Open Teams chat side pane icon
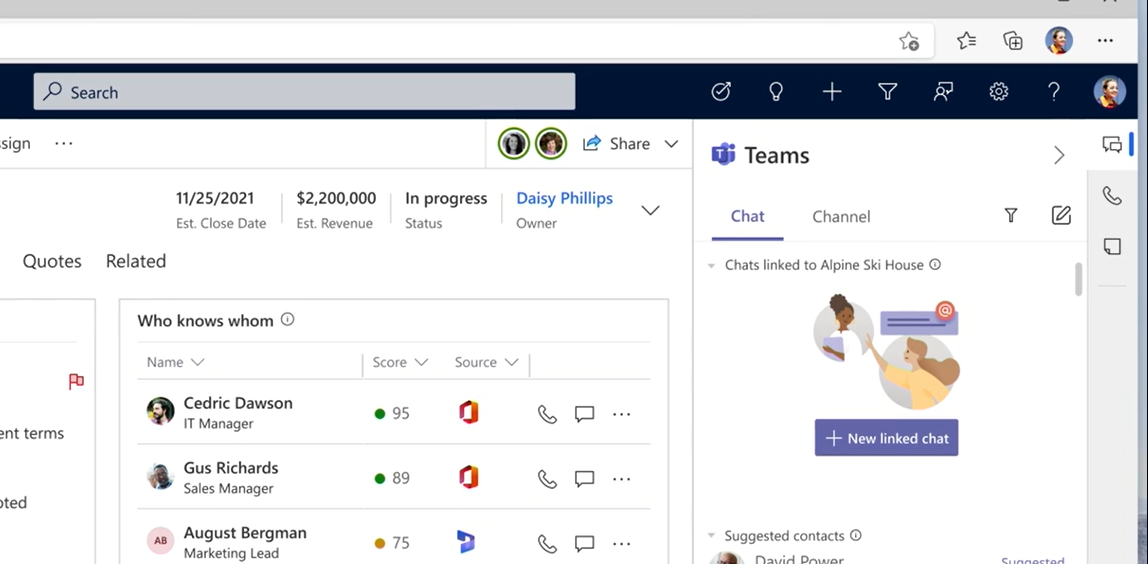The image size is (1148, 564). [x=1112, y=144]
